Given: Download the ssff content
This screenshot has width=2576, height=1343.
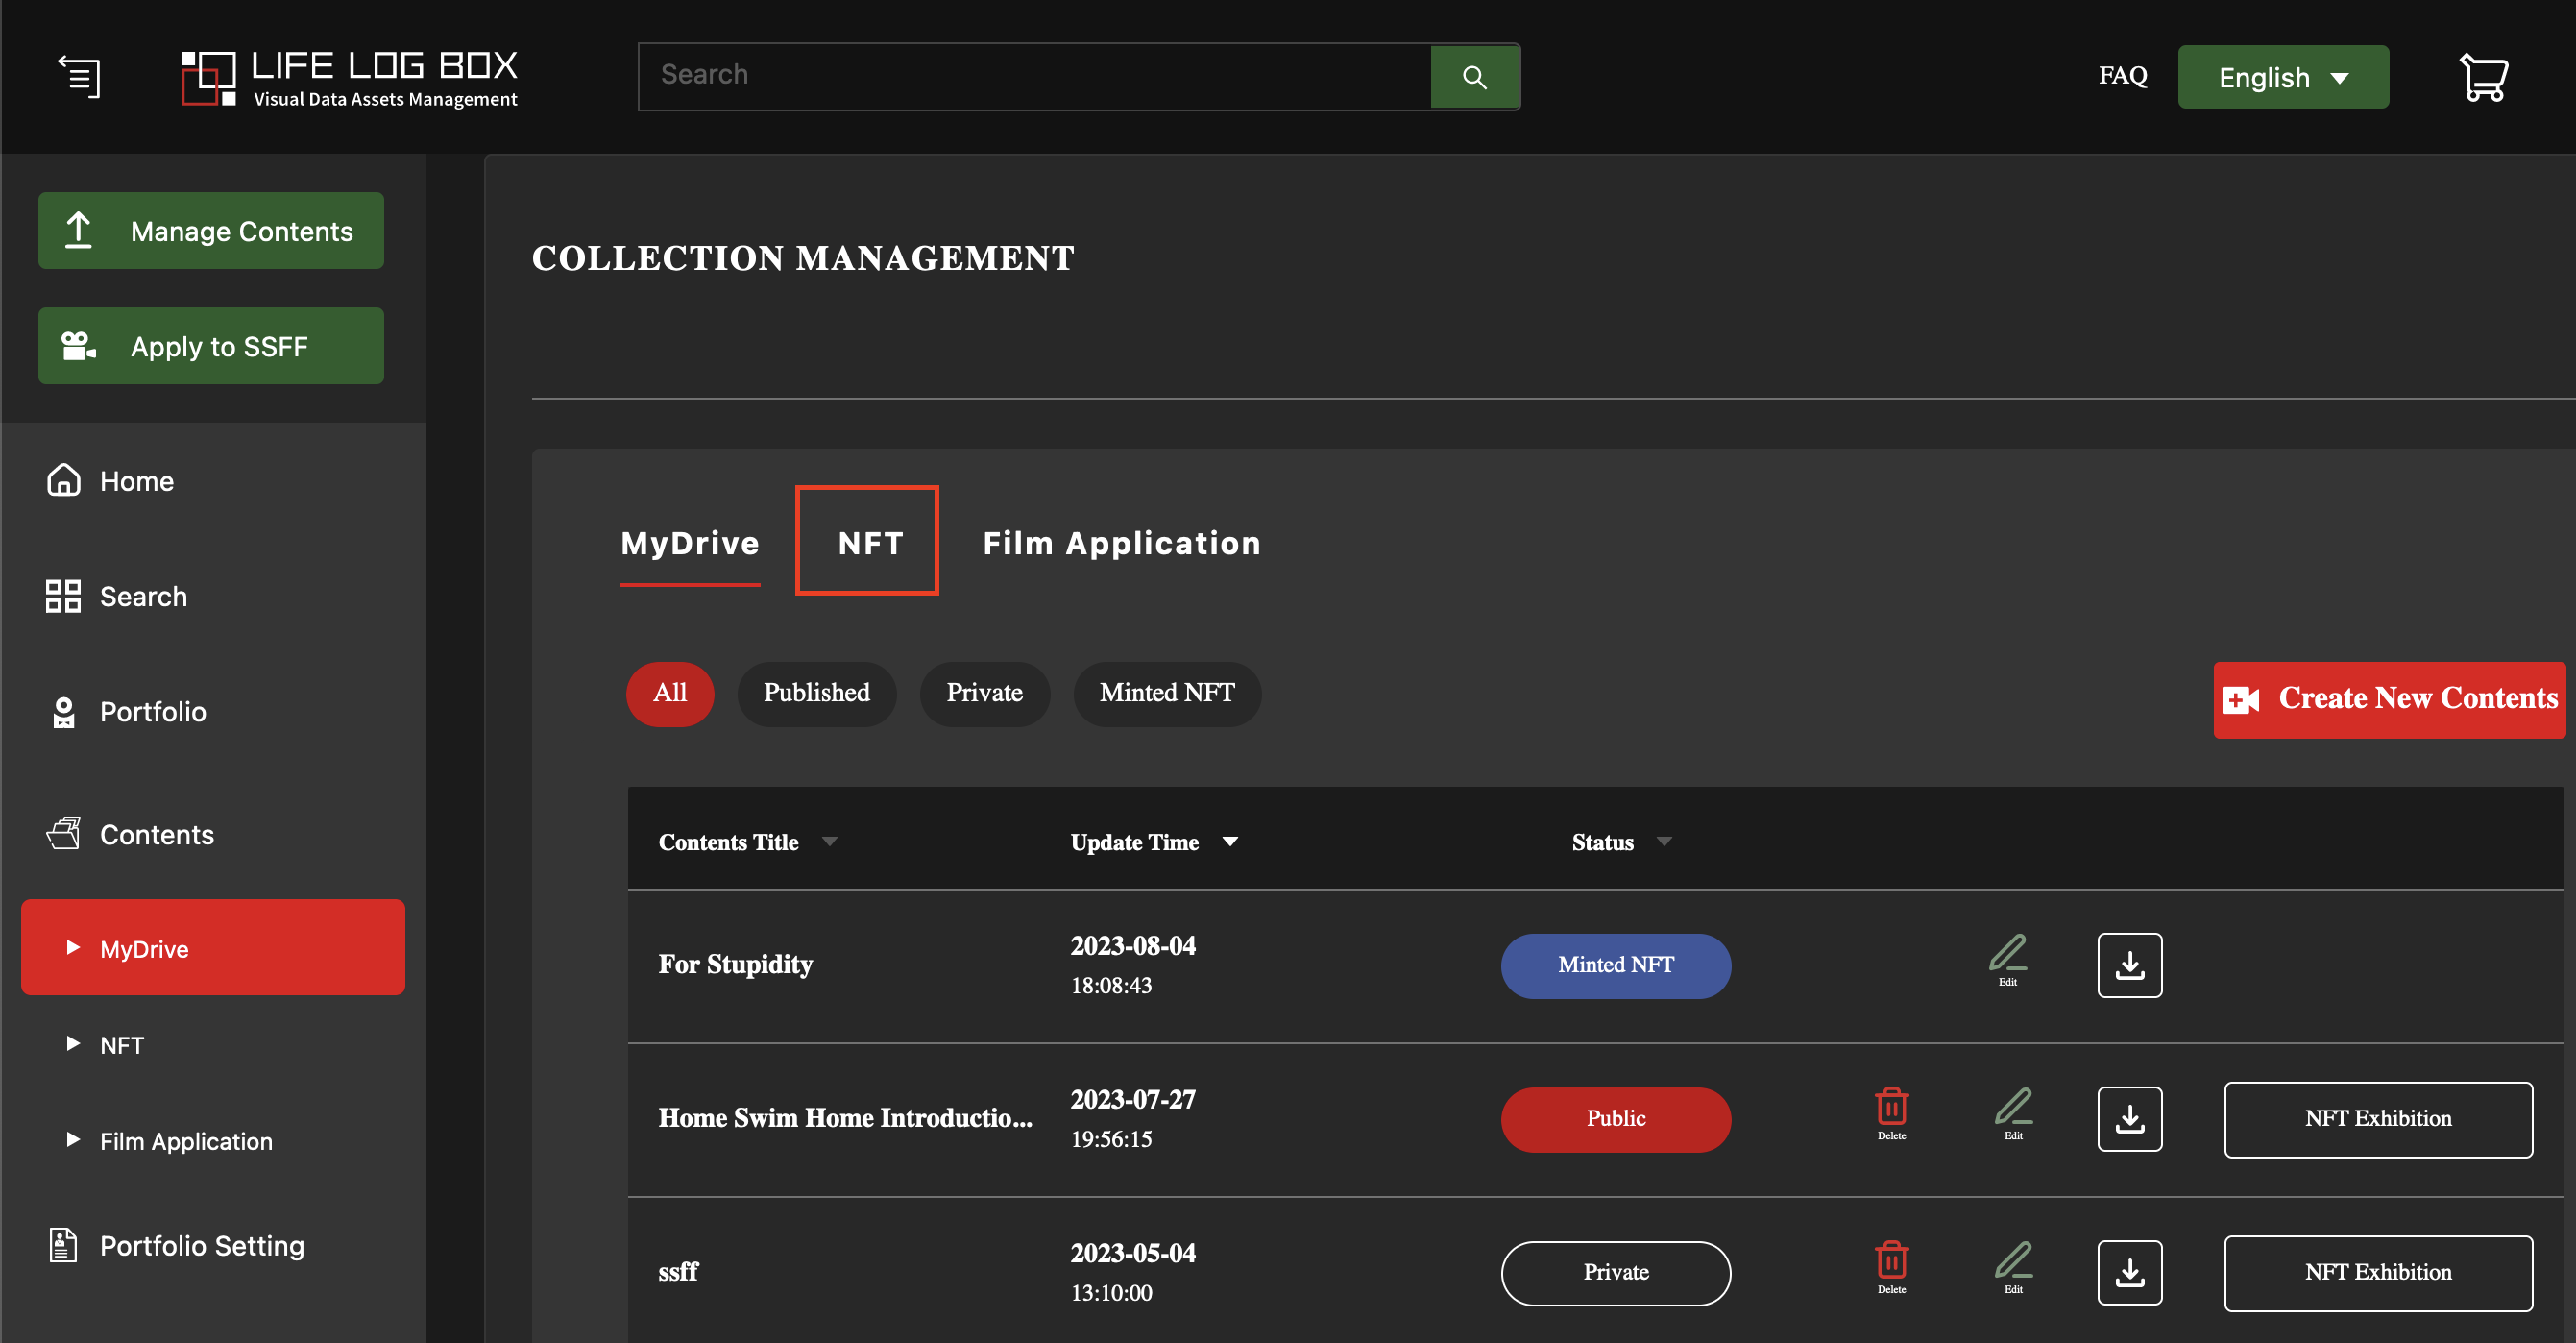Looking at the screenshot, I should coord(2130,1273).
